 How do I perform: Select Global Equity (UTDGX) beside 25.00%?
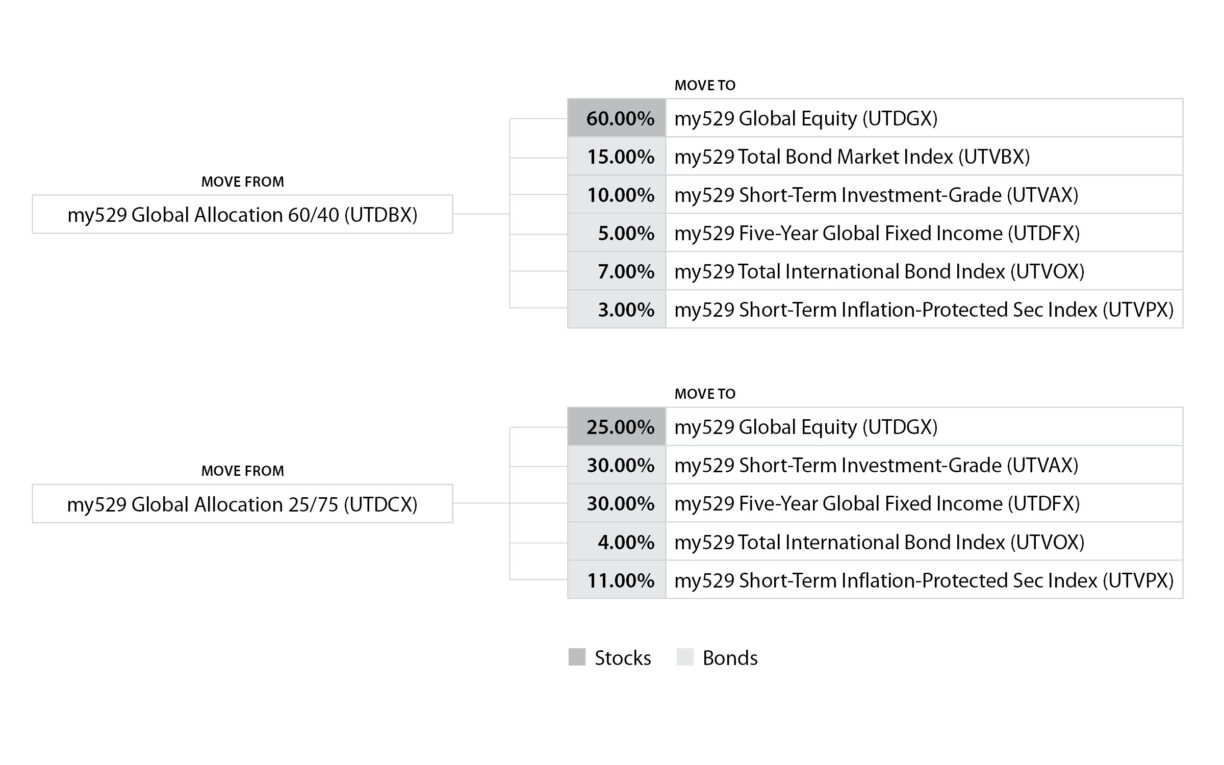click(806, 427)
